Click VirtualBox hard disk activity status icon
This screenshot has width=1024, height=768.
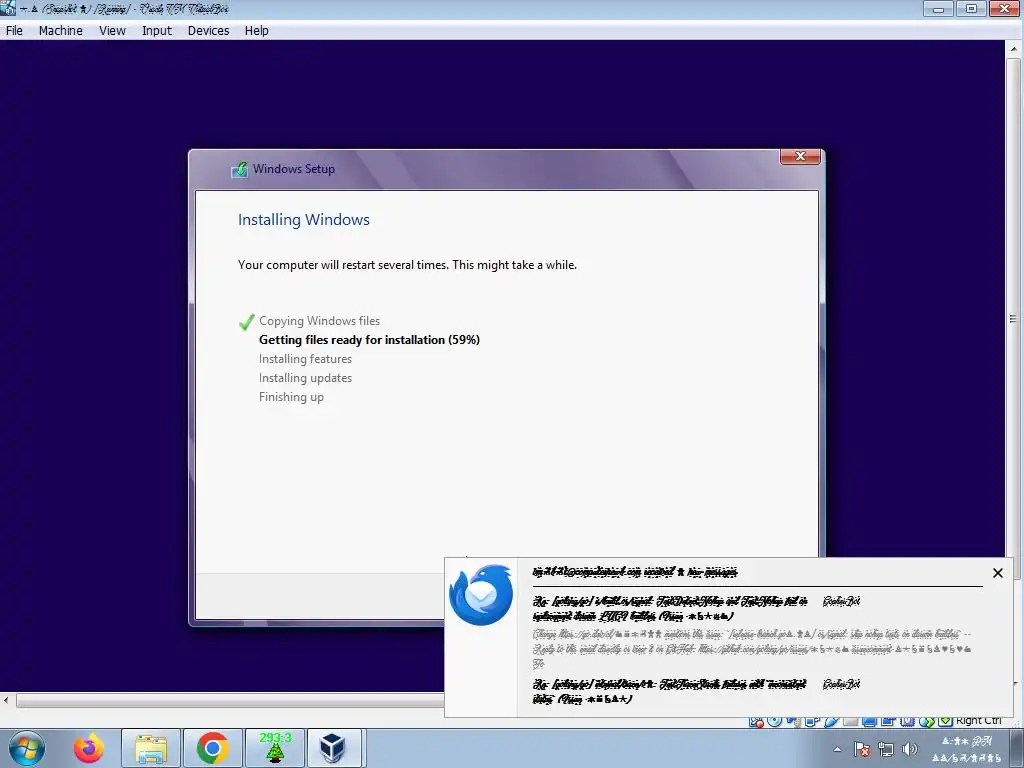click(x=756, y=721)
